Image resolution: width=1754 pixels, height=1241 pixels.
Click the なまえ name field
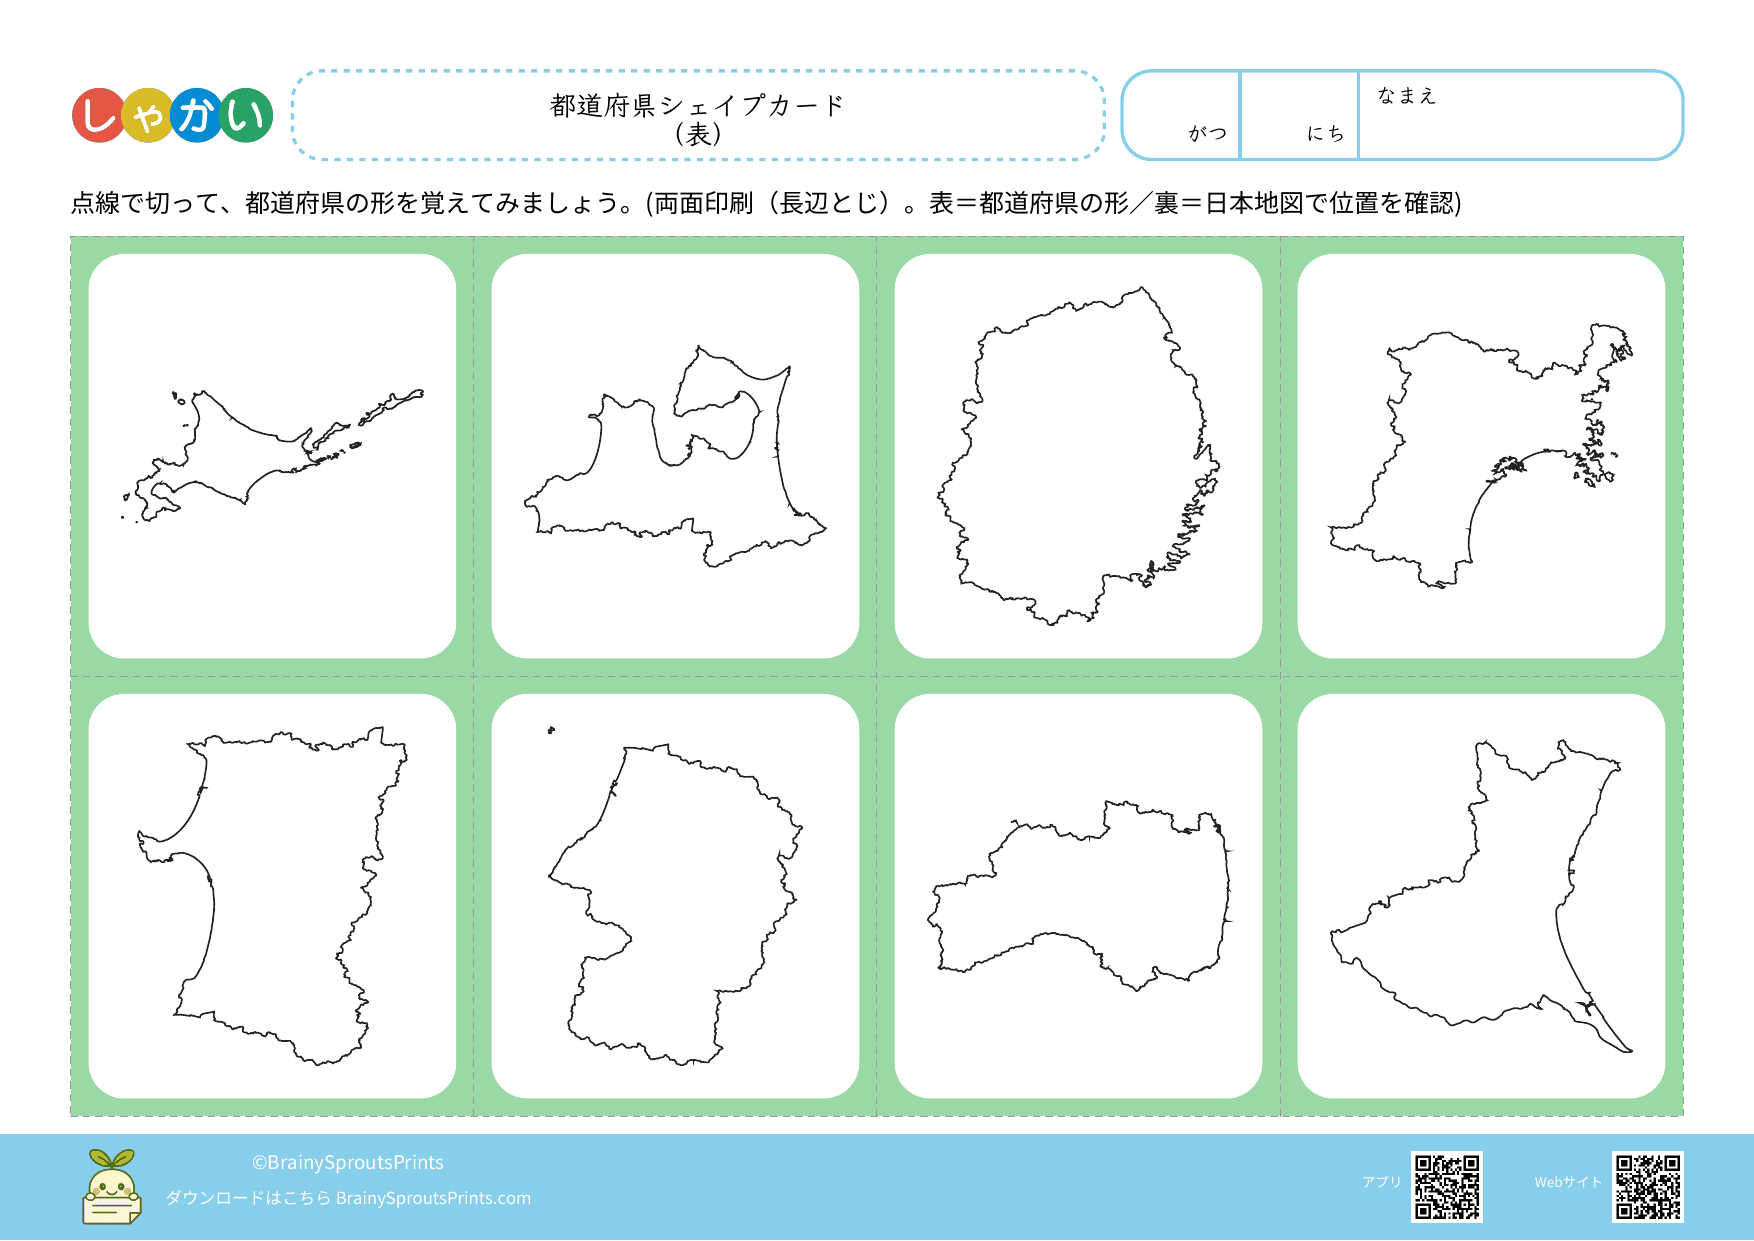point(1520,115)
